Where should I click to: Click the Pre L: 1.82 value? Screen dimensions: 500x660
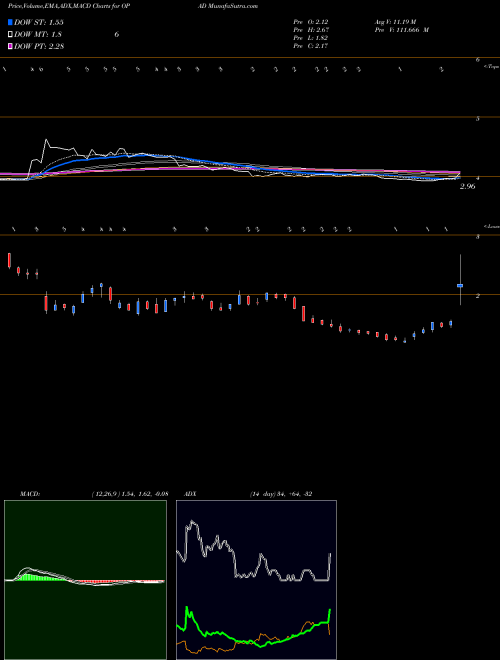click(x=311, y=38)
